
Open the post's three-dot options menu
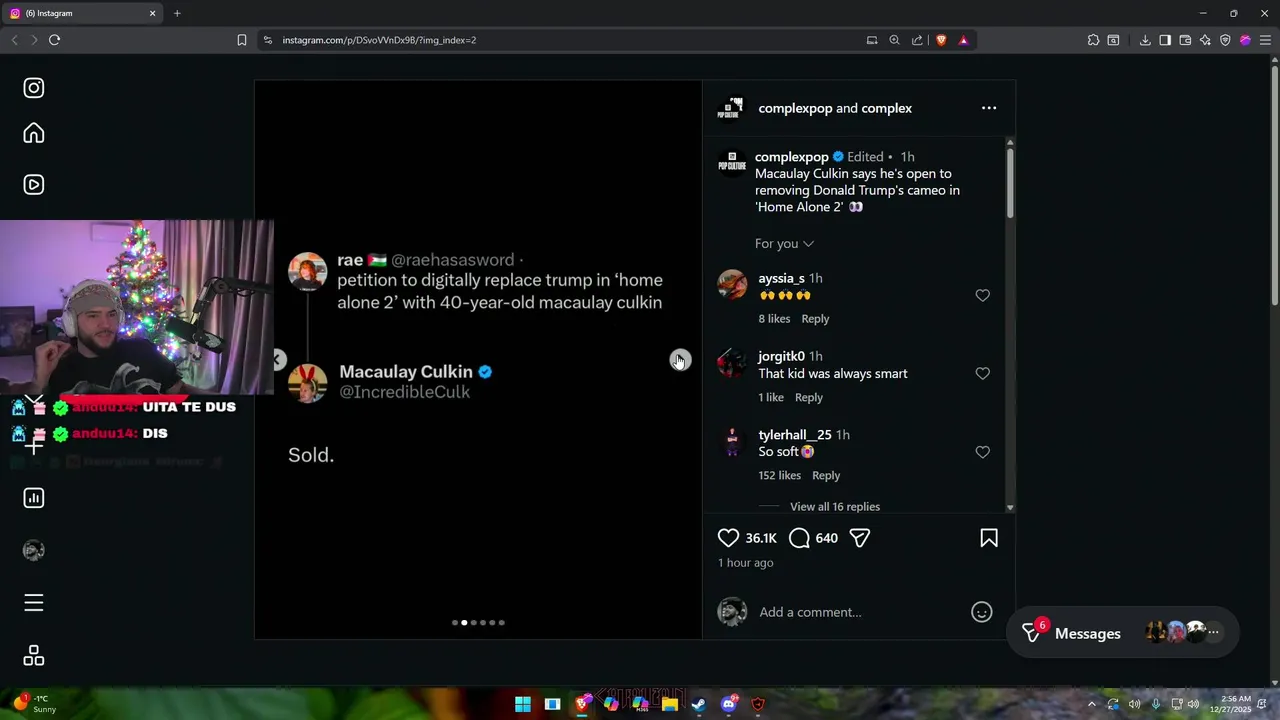[x=989, y=108]
